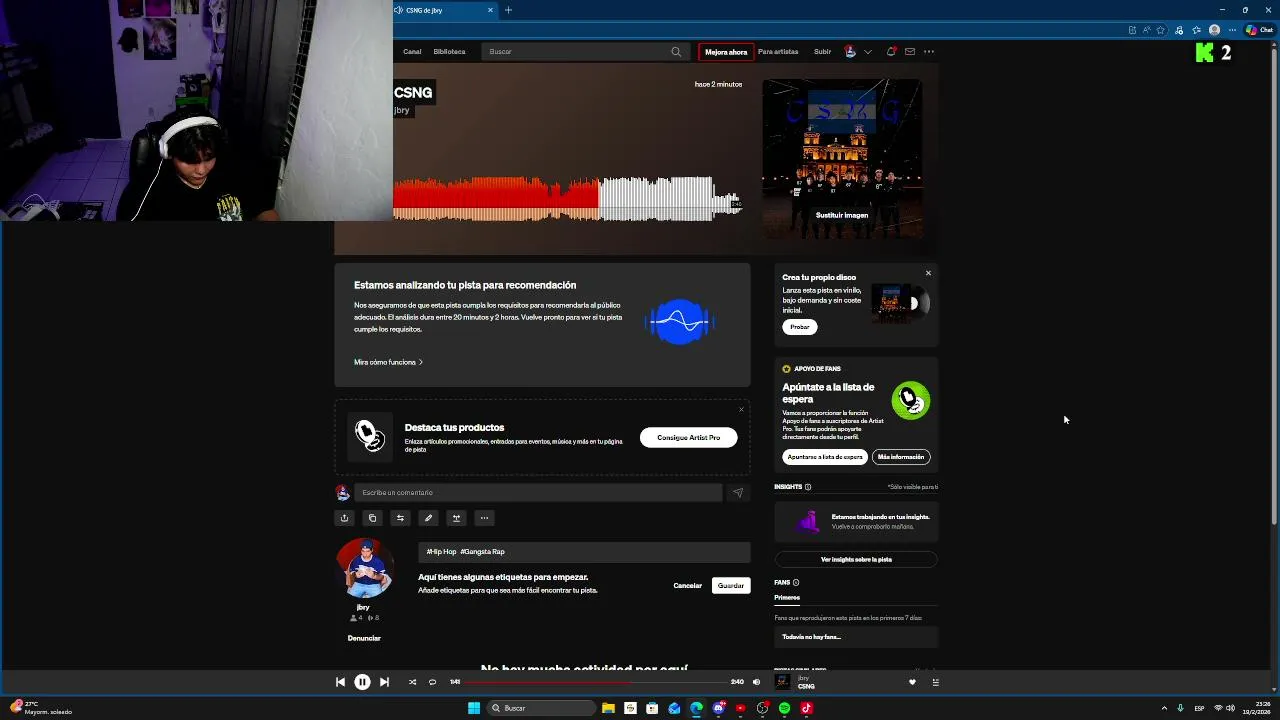Repost the track with the repost icon
This screenshot has width=1280, height=720.
pos(400,518)
